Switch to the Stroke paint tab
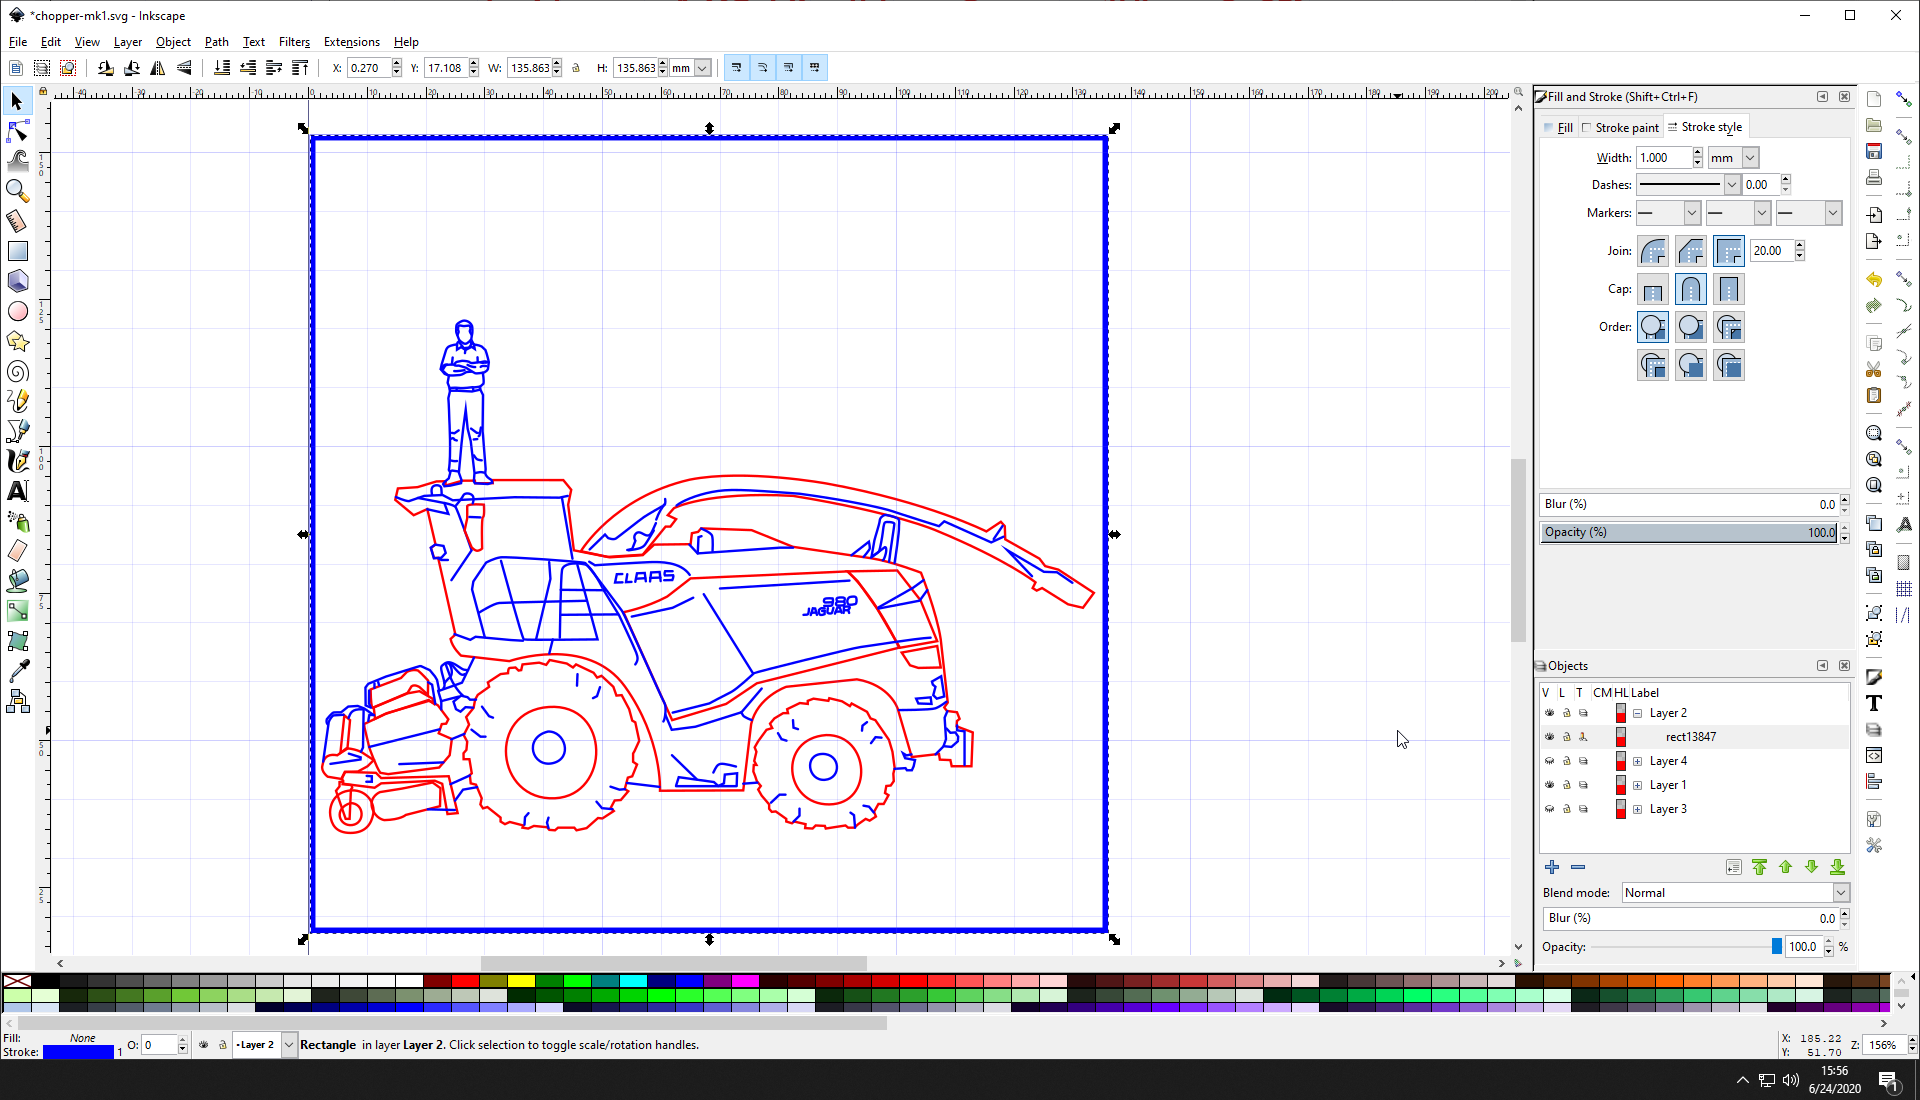This screenshot has height=1100, width=1920. (1621, 128)
